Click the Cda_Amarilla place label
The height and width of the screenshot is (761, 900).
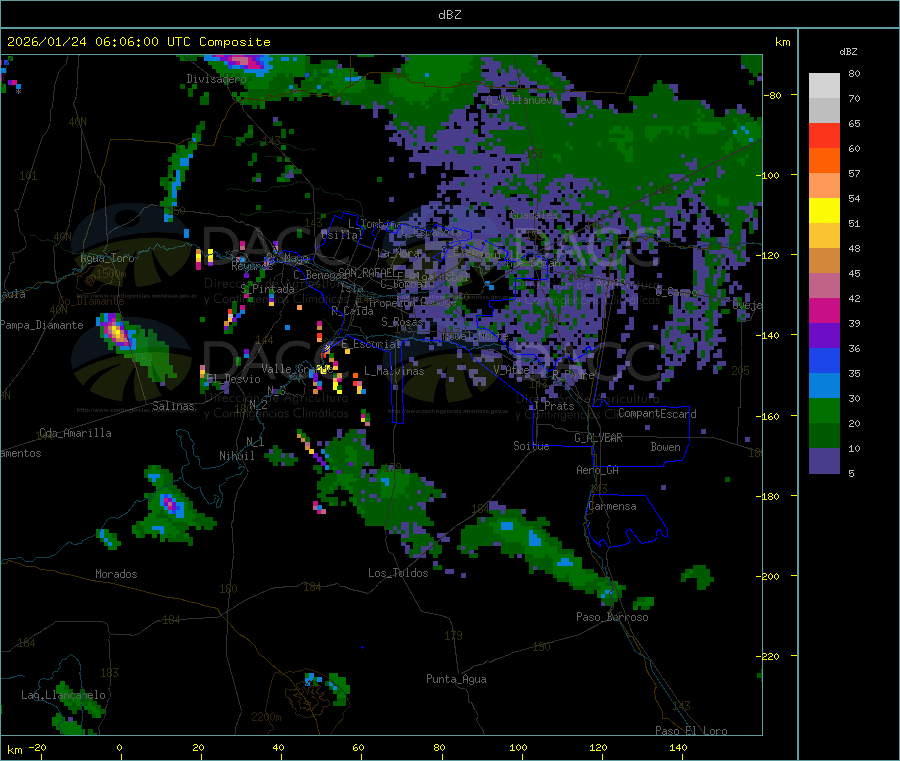point(75,433)
